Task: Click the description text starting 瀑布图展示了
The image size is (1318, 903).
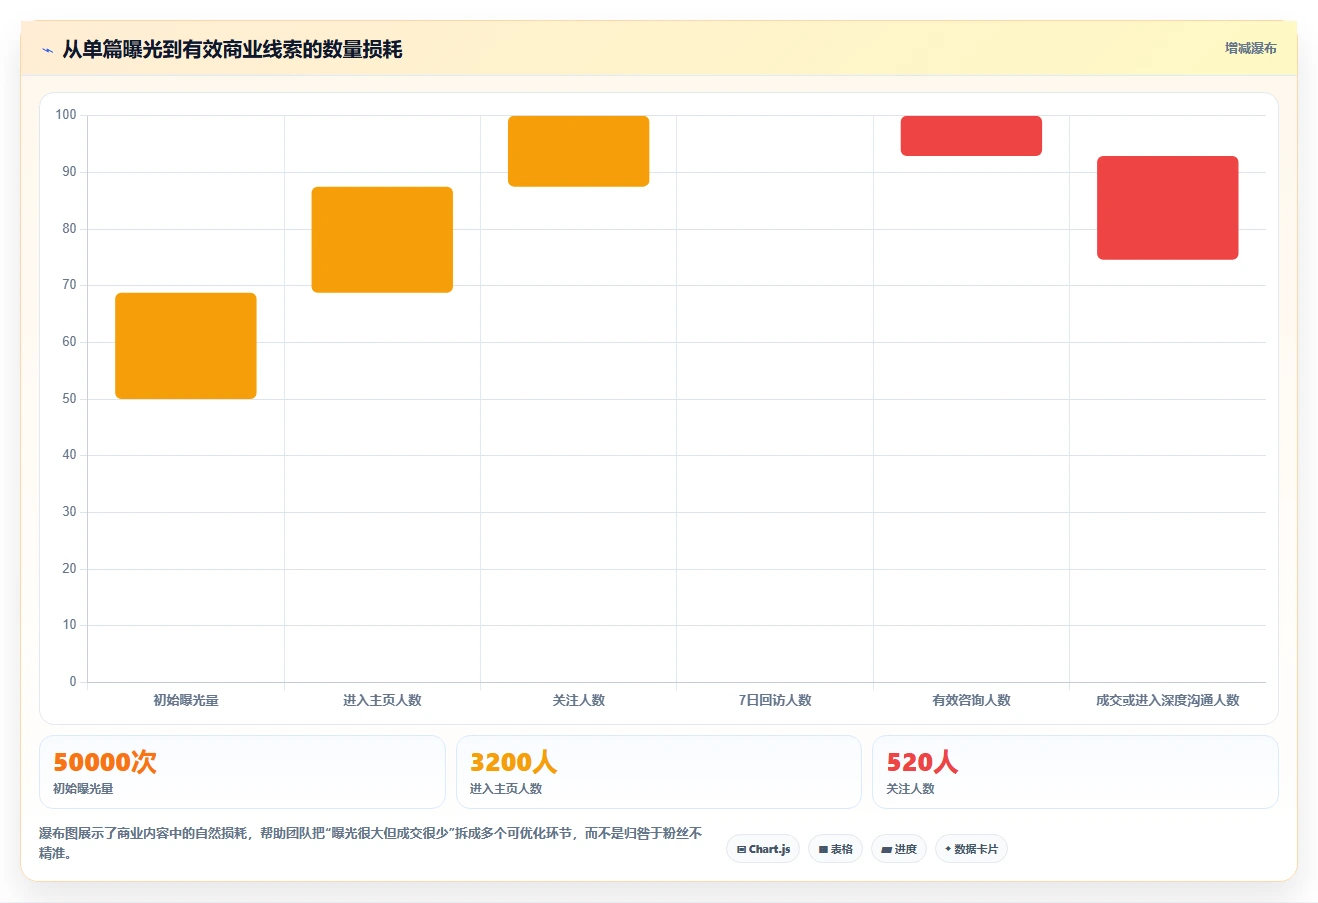Action: [371, 843]
